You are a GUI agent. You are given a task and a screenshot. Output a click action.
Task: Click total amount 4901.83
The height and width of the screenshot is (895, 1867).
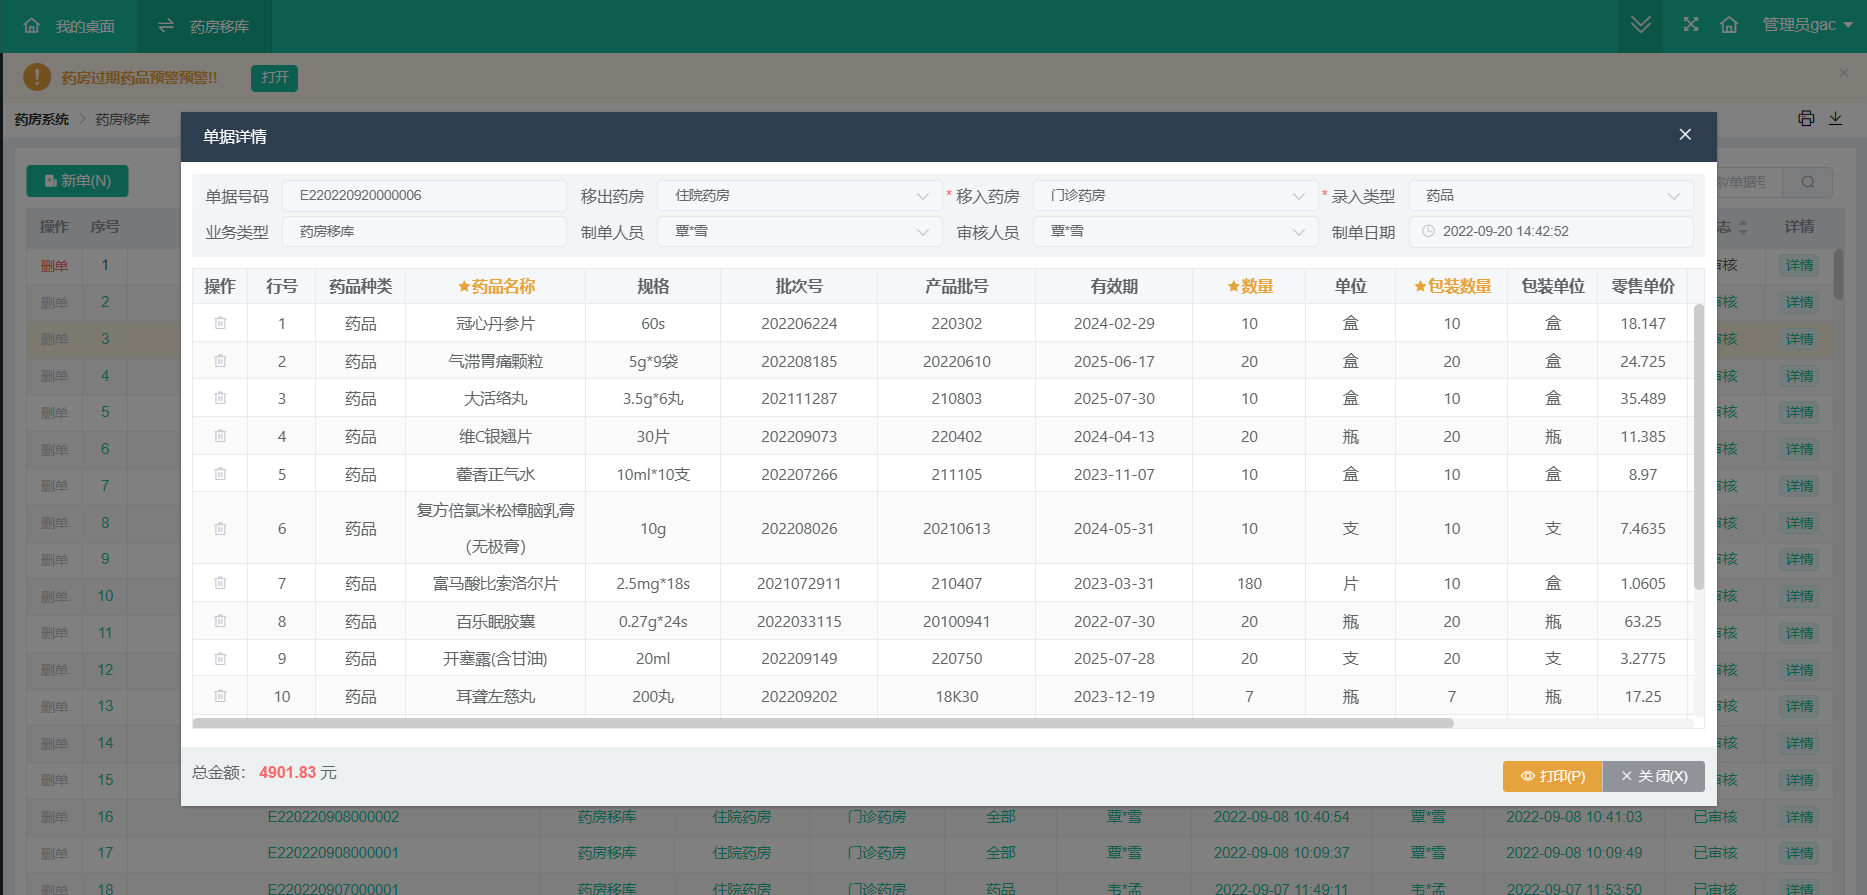tap(288, 773)
